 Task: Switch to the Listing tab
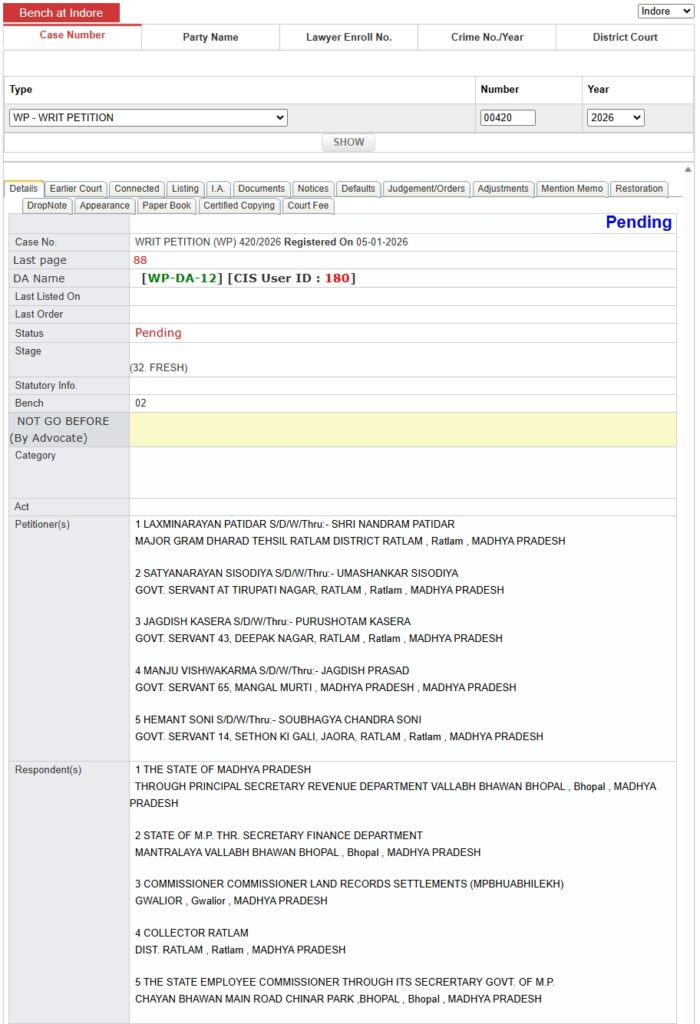point(185,189)
